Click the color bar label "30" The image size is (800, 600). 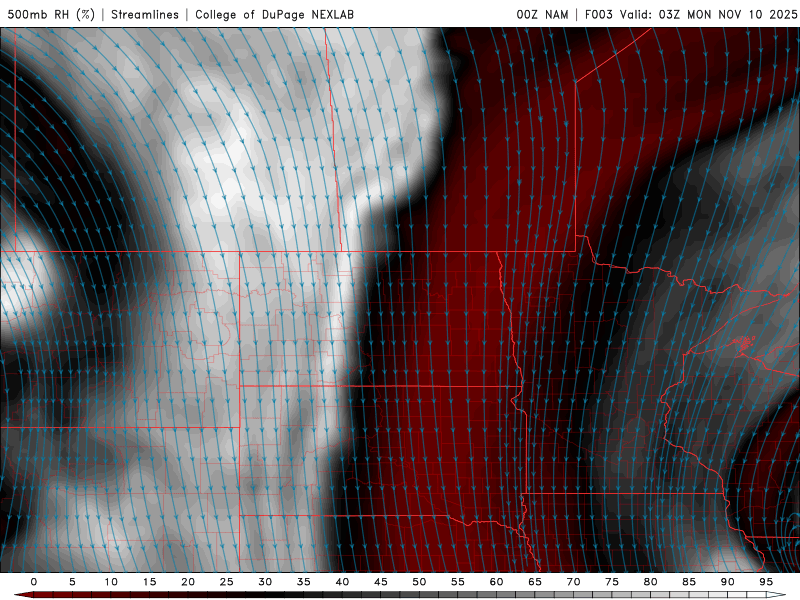265,582
